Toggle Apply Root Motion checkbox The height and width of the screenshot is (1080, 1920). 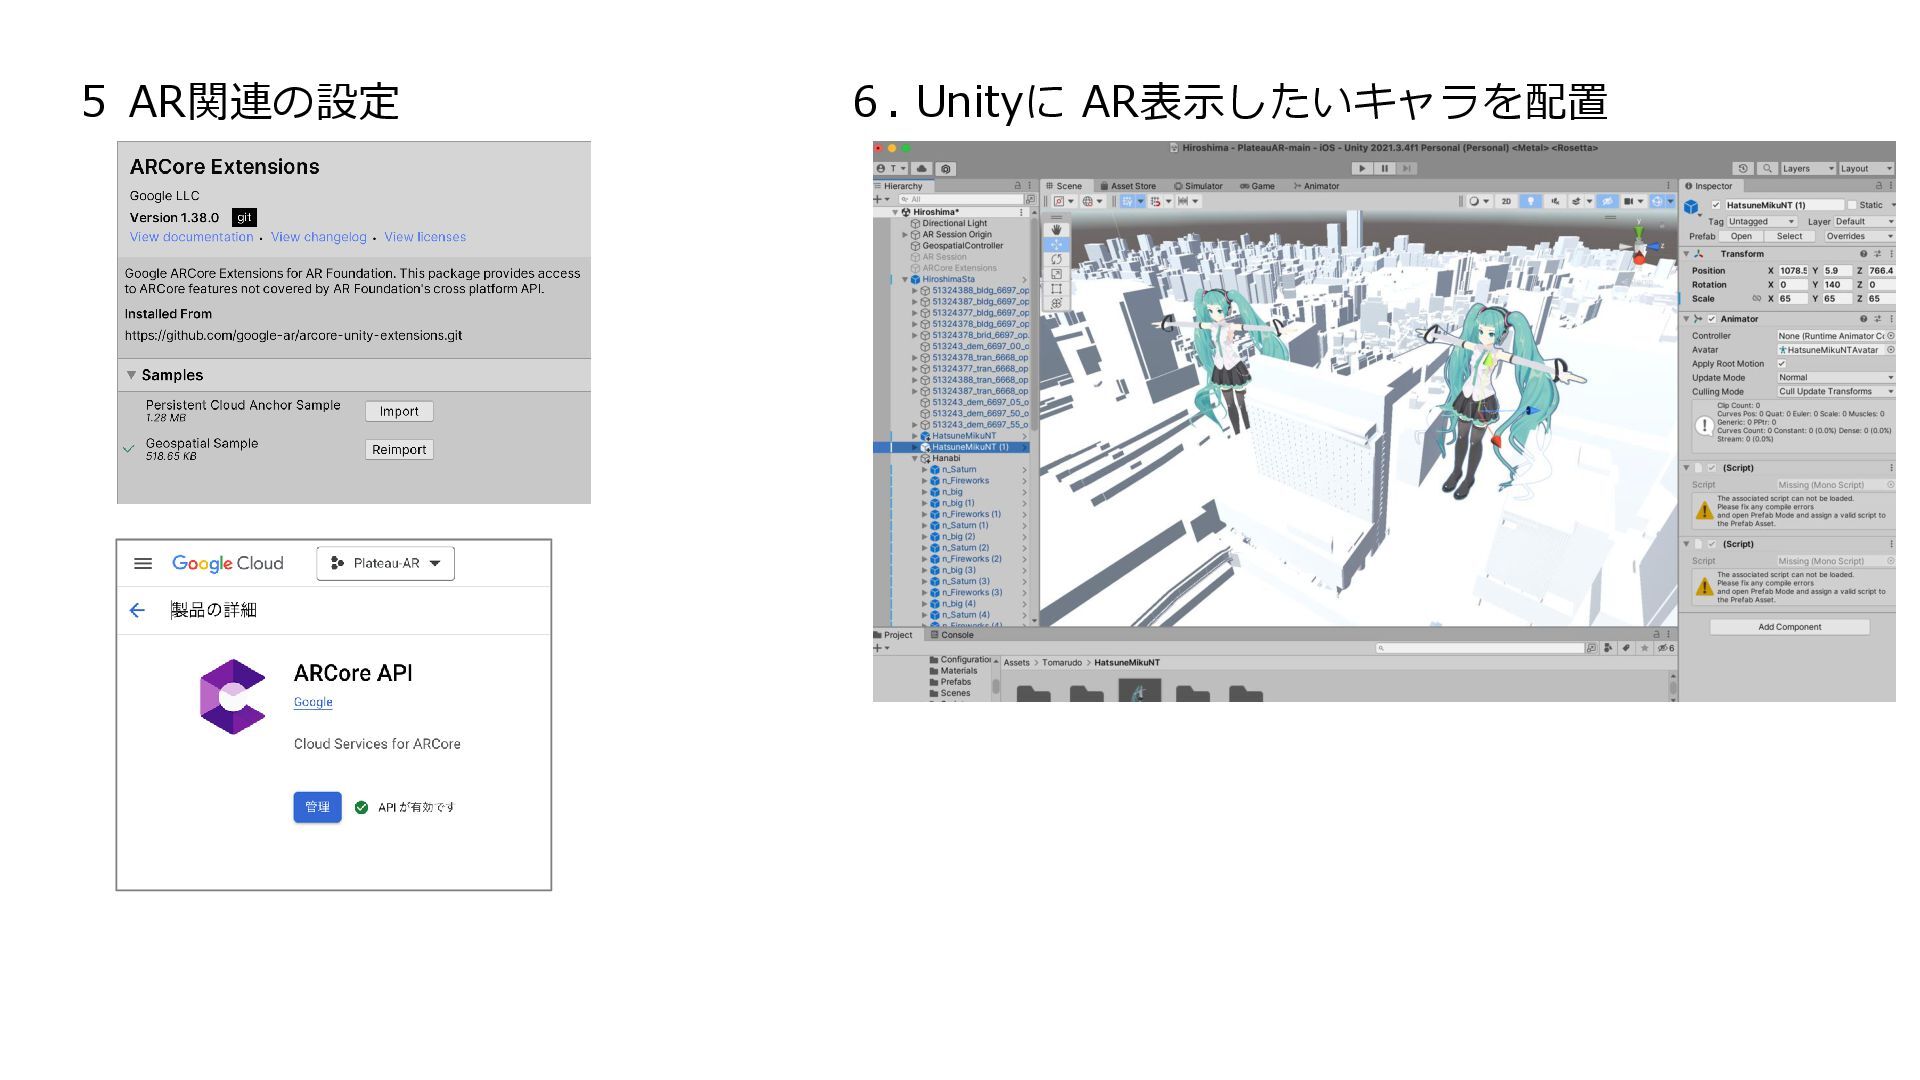point(1782,364)
